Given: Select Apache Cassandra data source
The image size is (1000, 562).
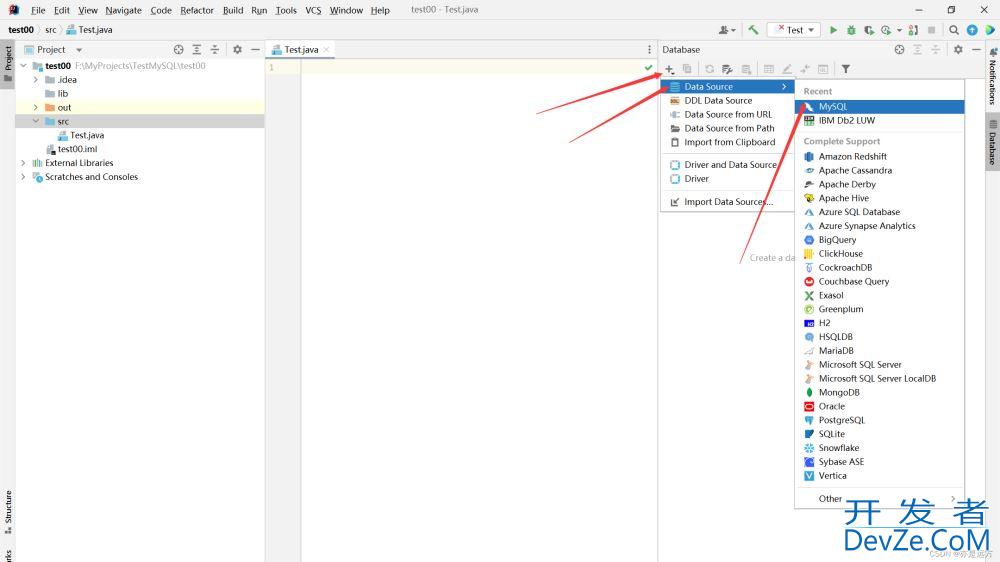Looking at the screenshot, I should (879, 170).
